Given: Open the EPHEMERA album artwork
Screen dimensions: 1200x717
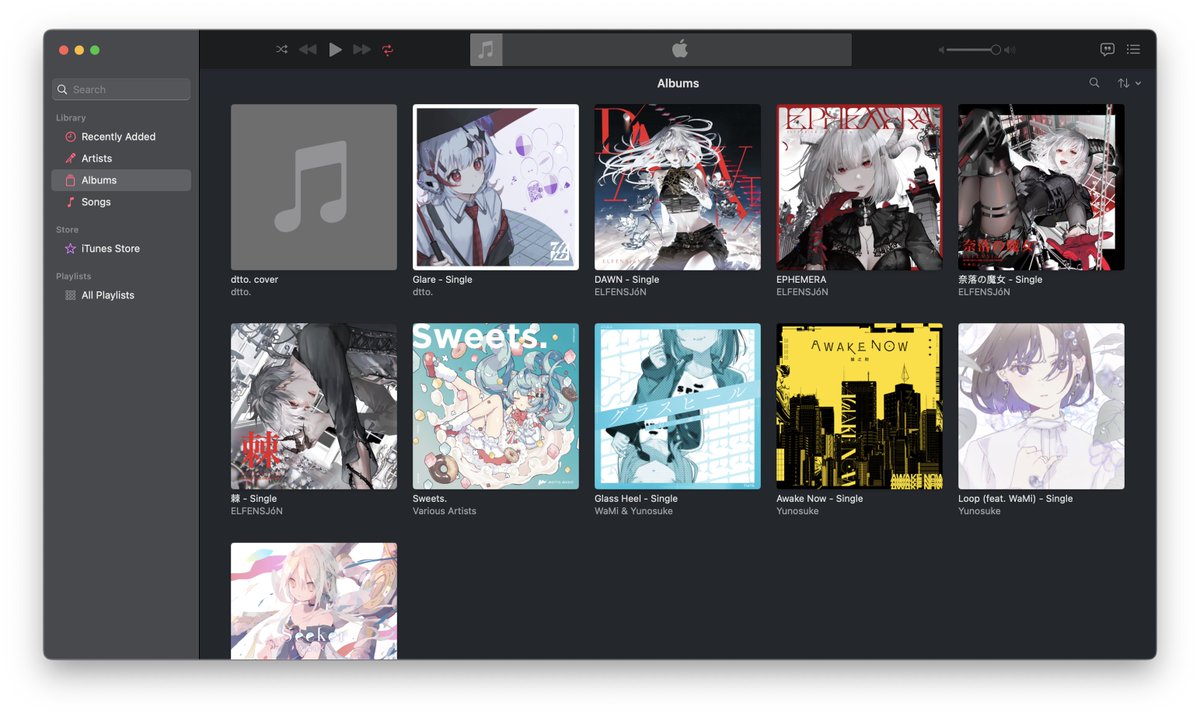Looking at the screenshot, I should coord(860,187).
